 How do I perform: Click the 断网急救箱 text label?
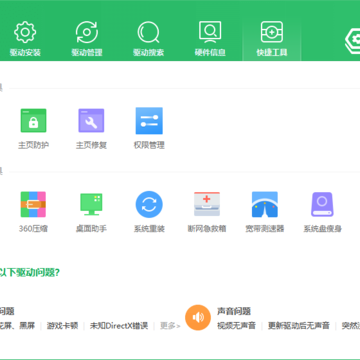[207, 229]
